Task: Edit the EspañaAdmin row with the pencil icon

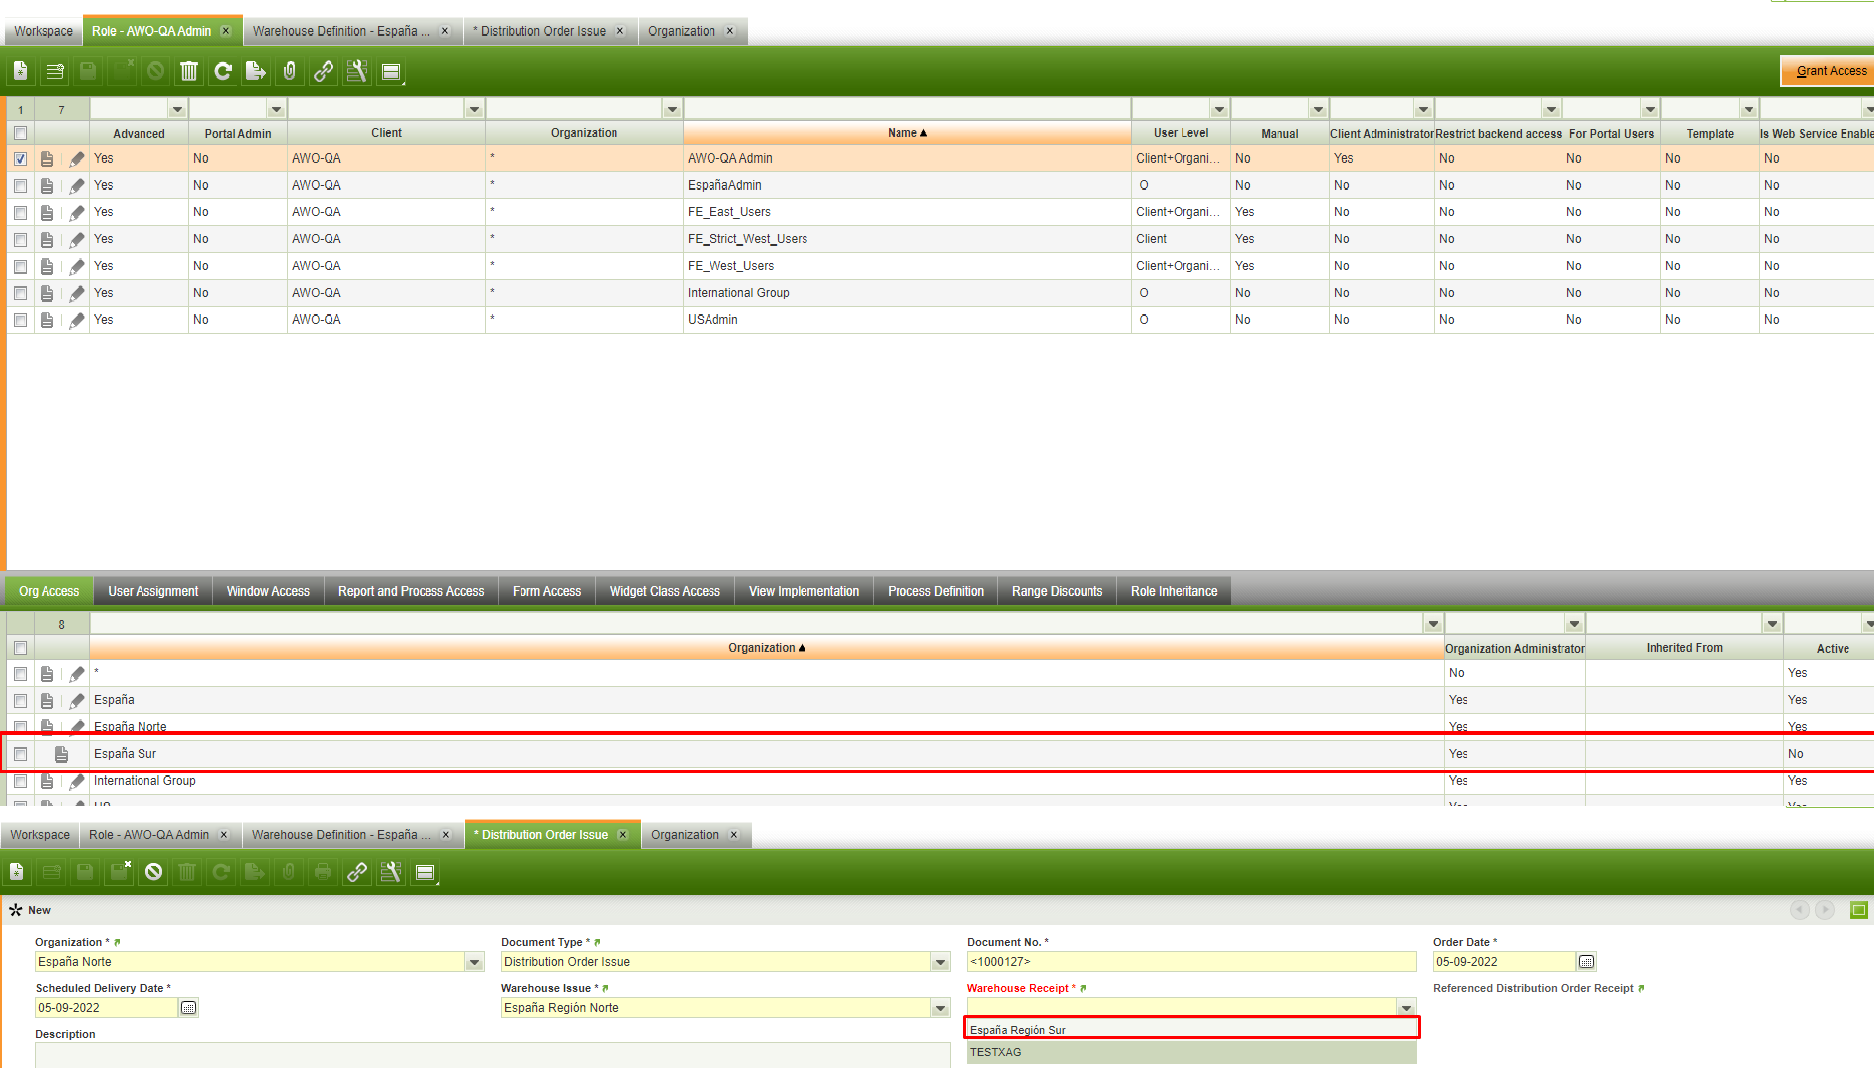Action: (77, 186)
